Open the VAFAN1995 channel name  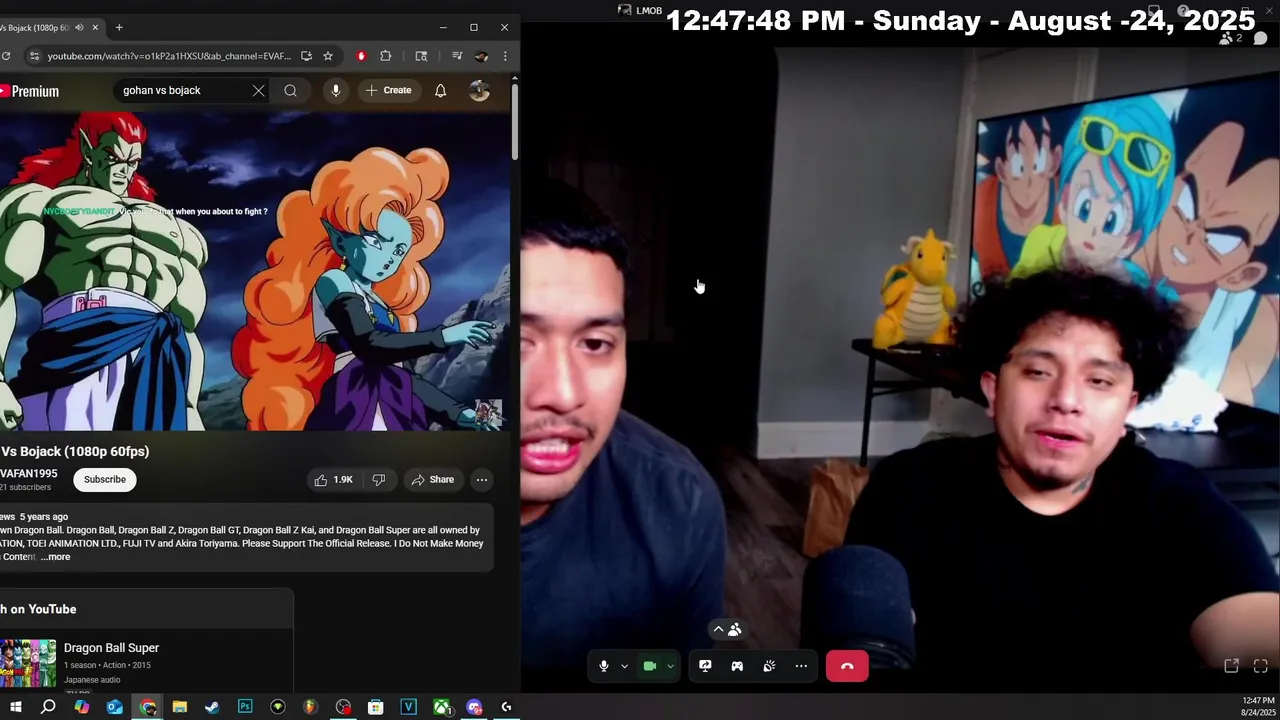coord(29,473)
